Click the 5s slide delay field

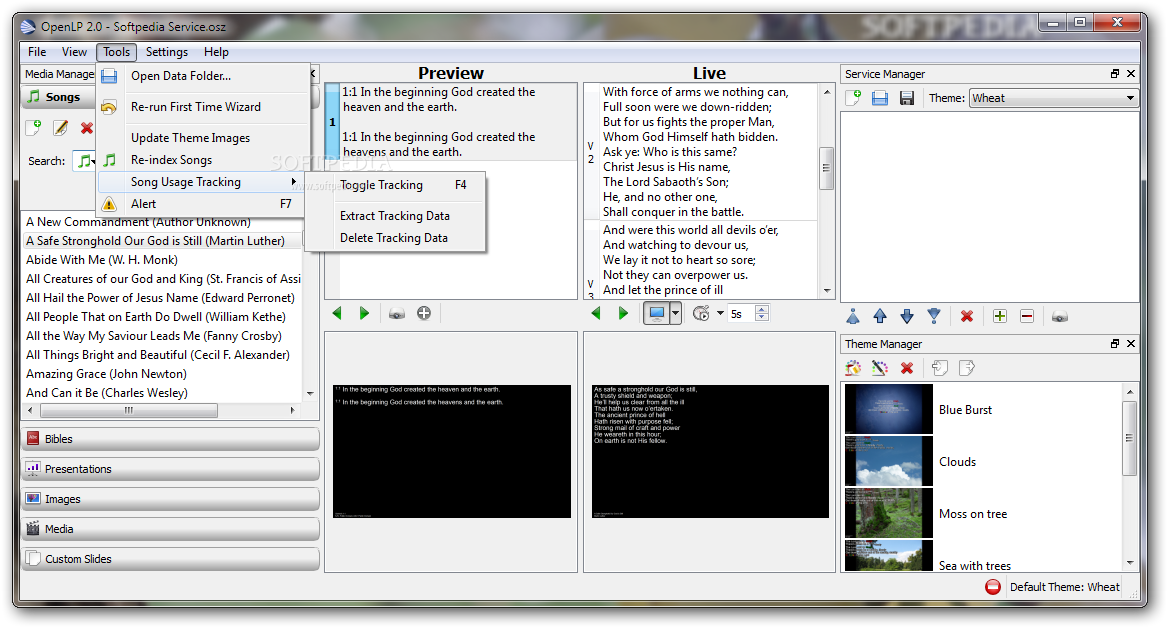tap(742, 314)
